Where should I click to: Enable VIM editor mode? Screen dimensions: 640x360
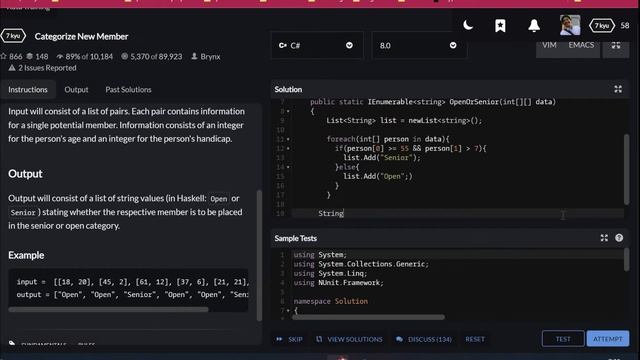click(549, 45)
